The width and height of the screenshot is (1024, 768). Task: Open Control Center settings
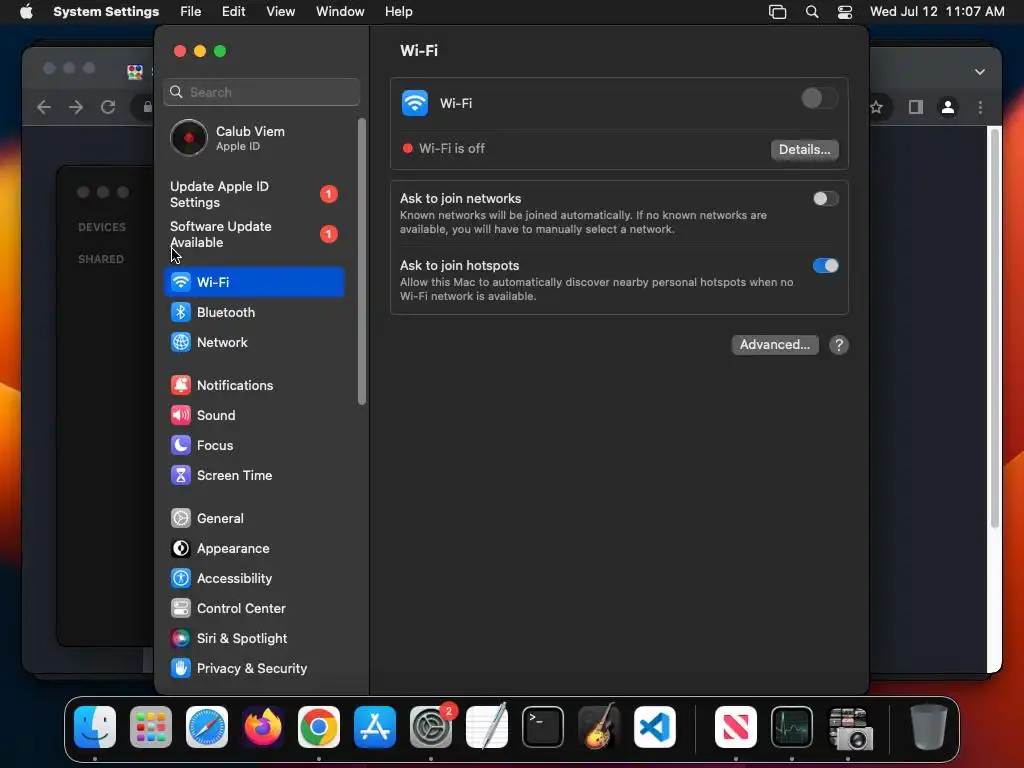pyautogui.click(x=255, y=609)
